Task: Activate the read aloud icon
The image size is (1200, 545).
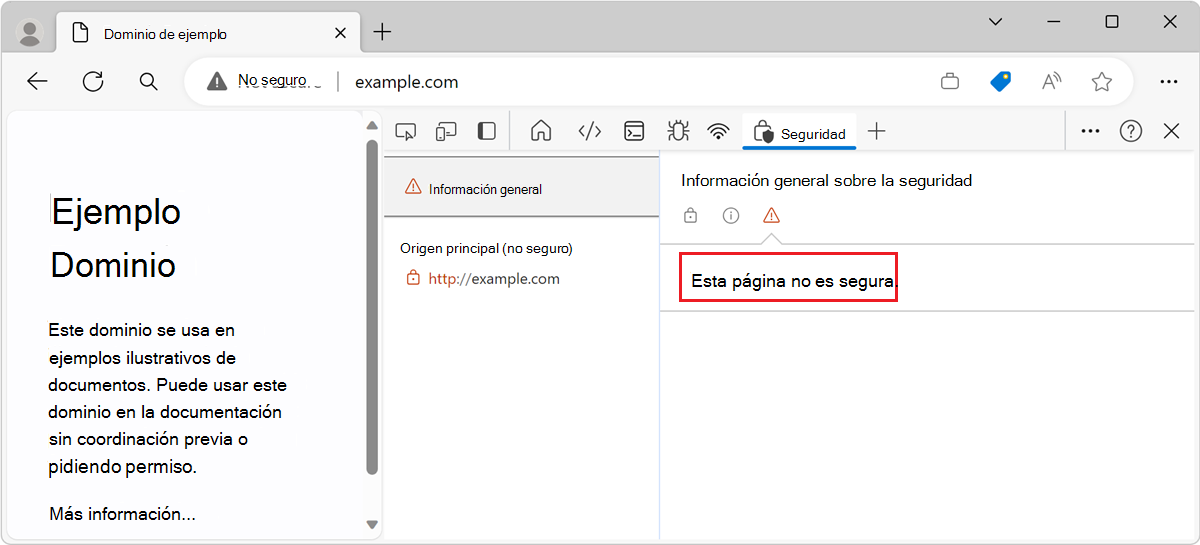Action: 1051,82
